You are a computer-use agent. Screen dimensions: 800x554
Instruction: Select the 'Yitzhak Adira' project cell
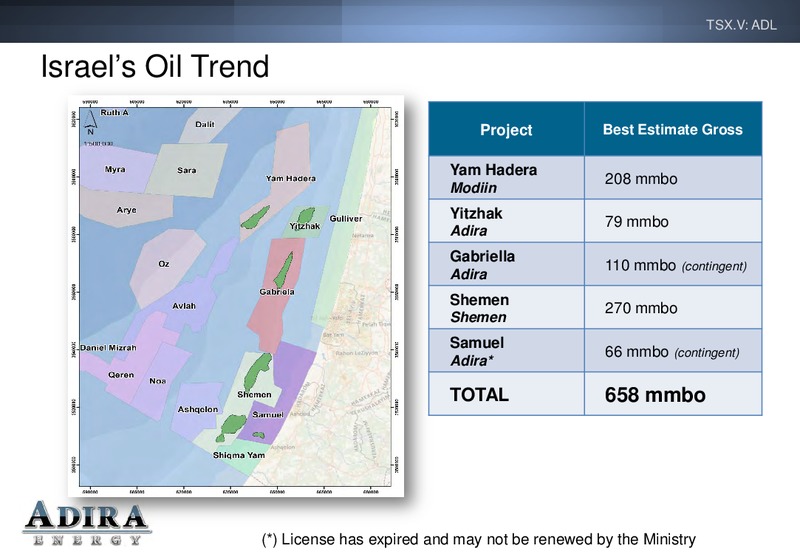506,221
